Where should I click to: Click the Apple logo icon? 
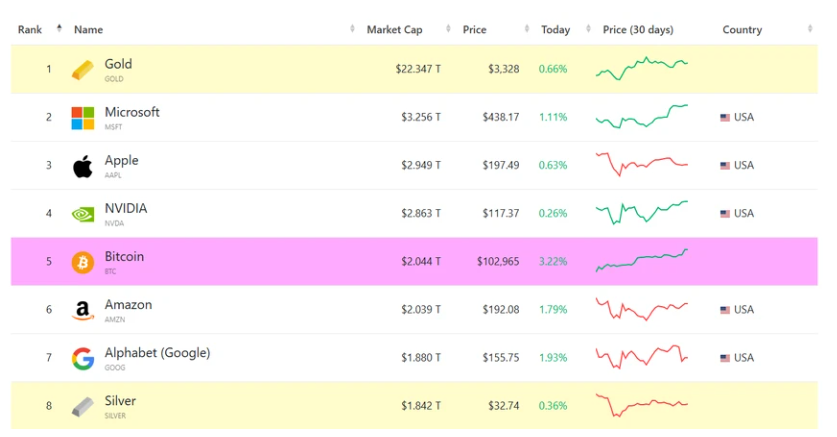(82, 166)
